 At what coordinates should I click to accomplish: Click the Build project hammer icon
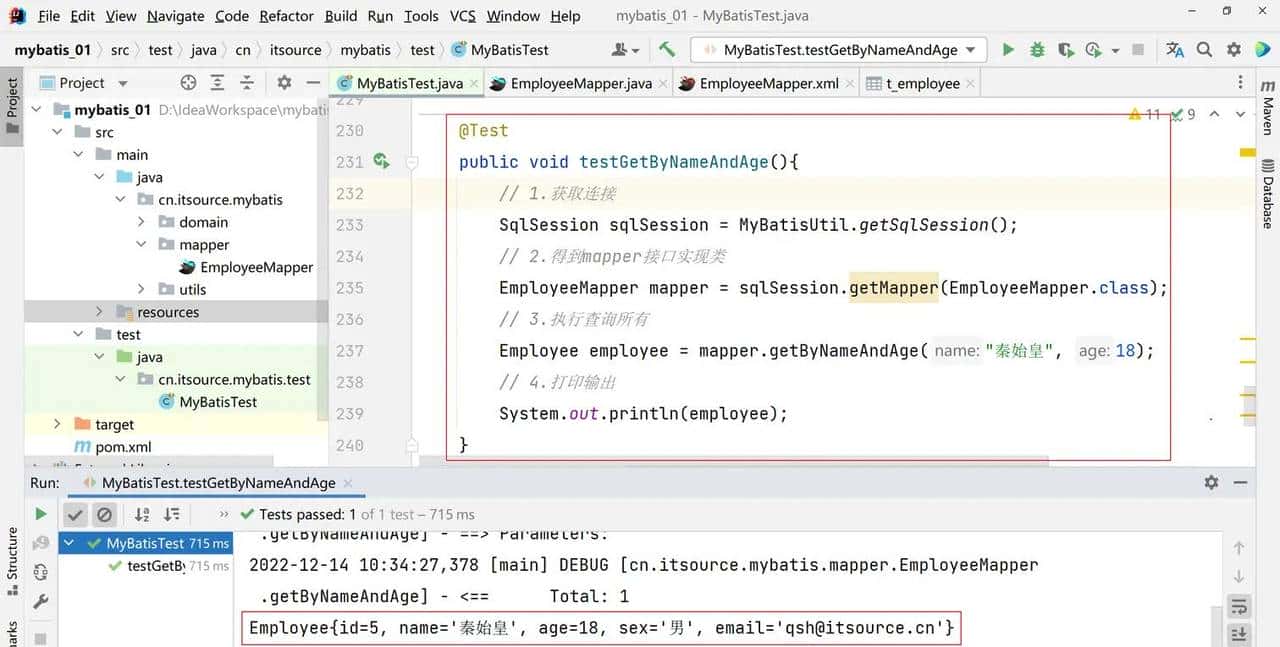pos(667,49)
